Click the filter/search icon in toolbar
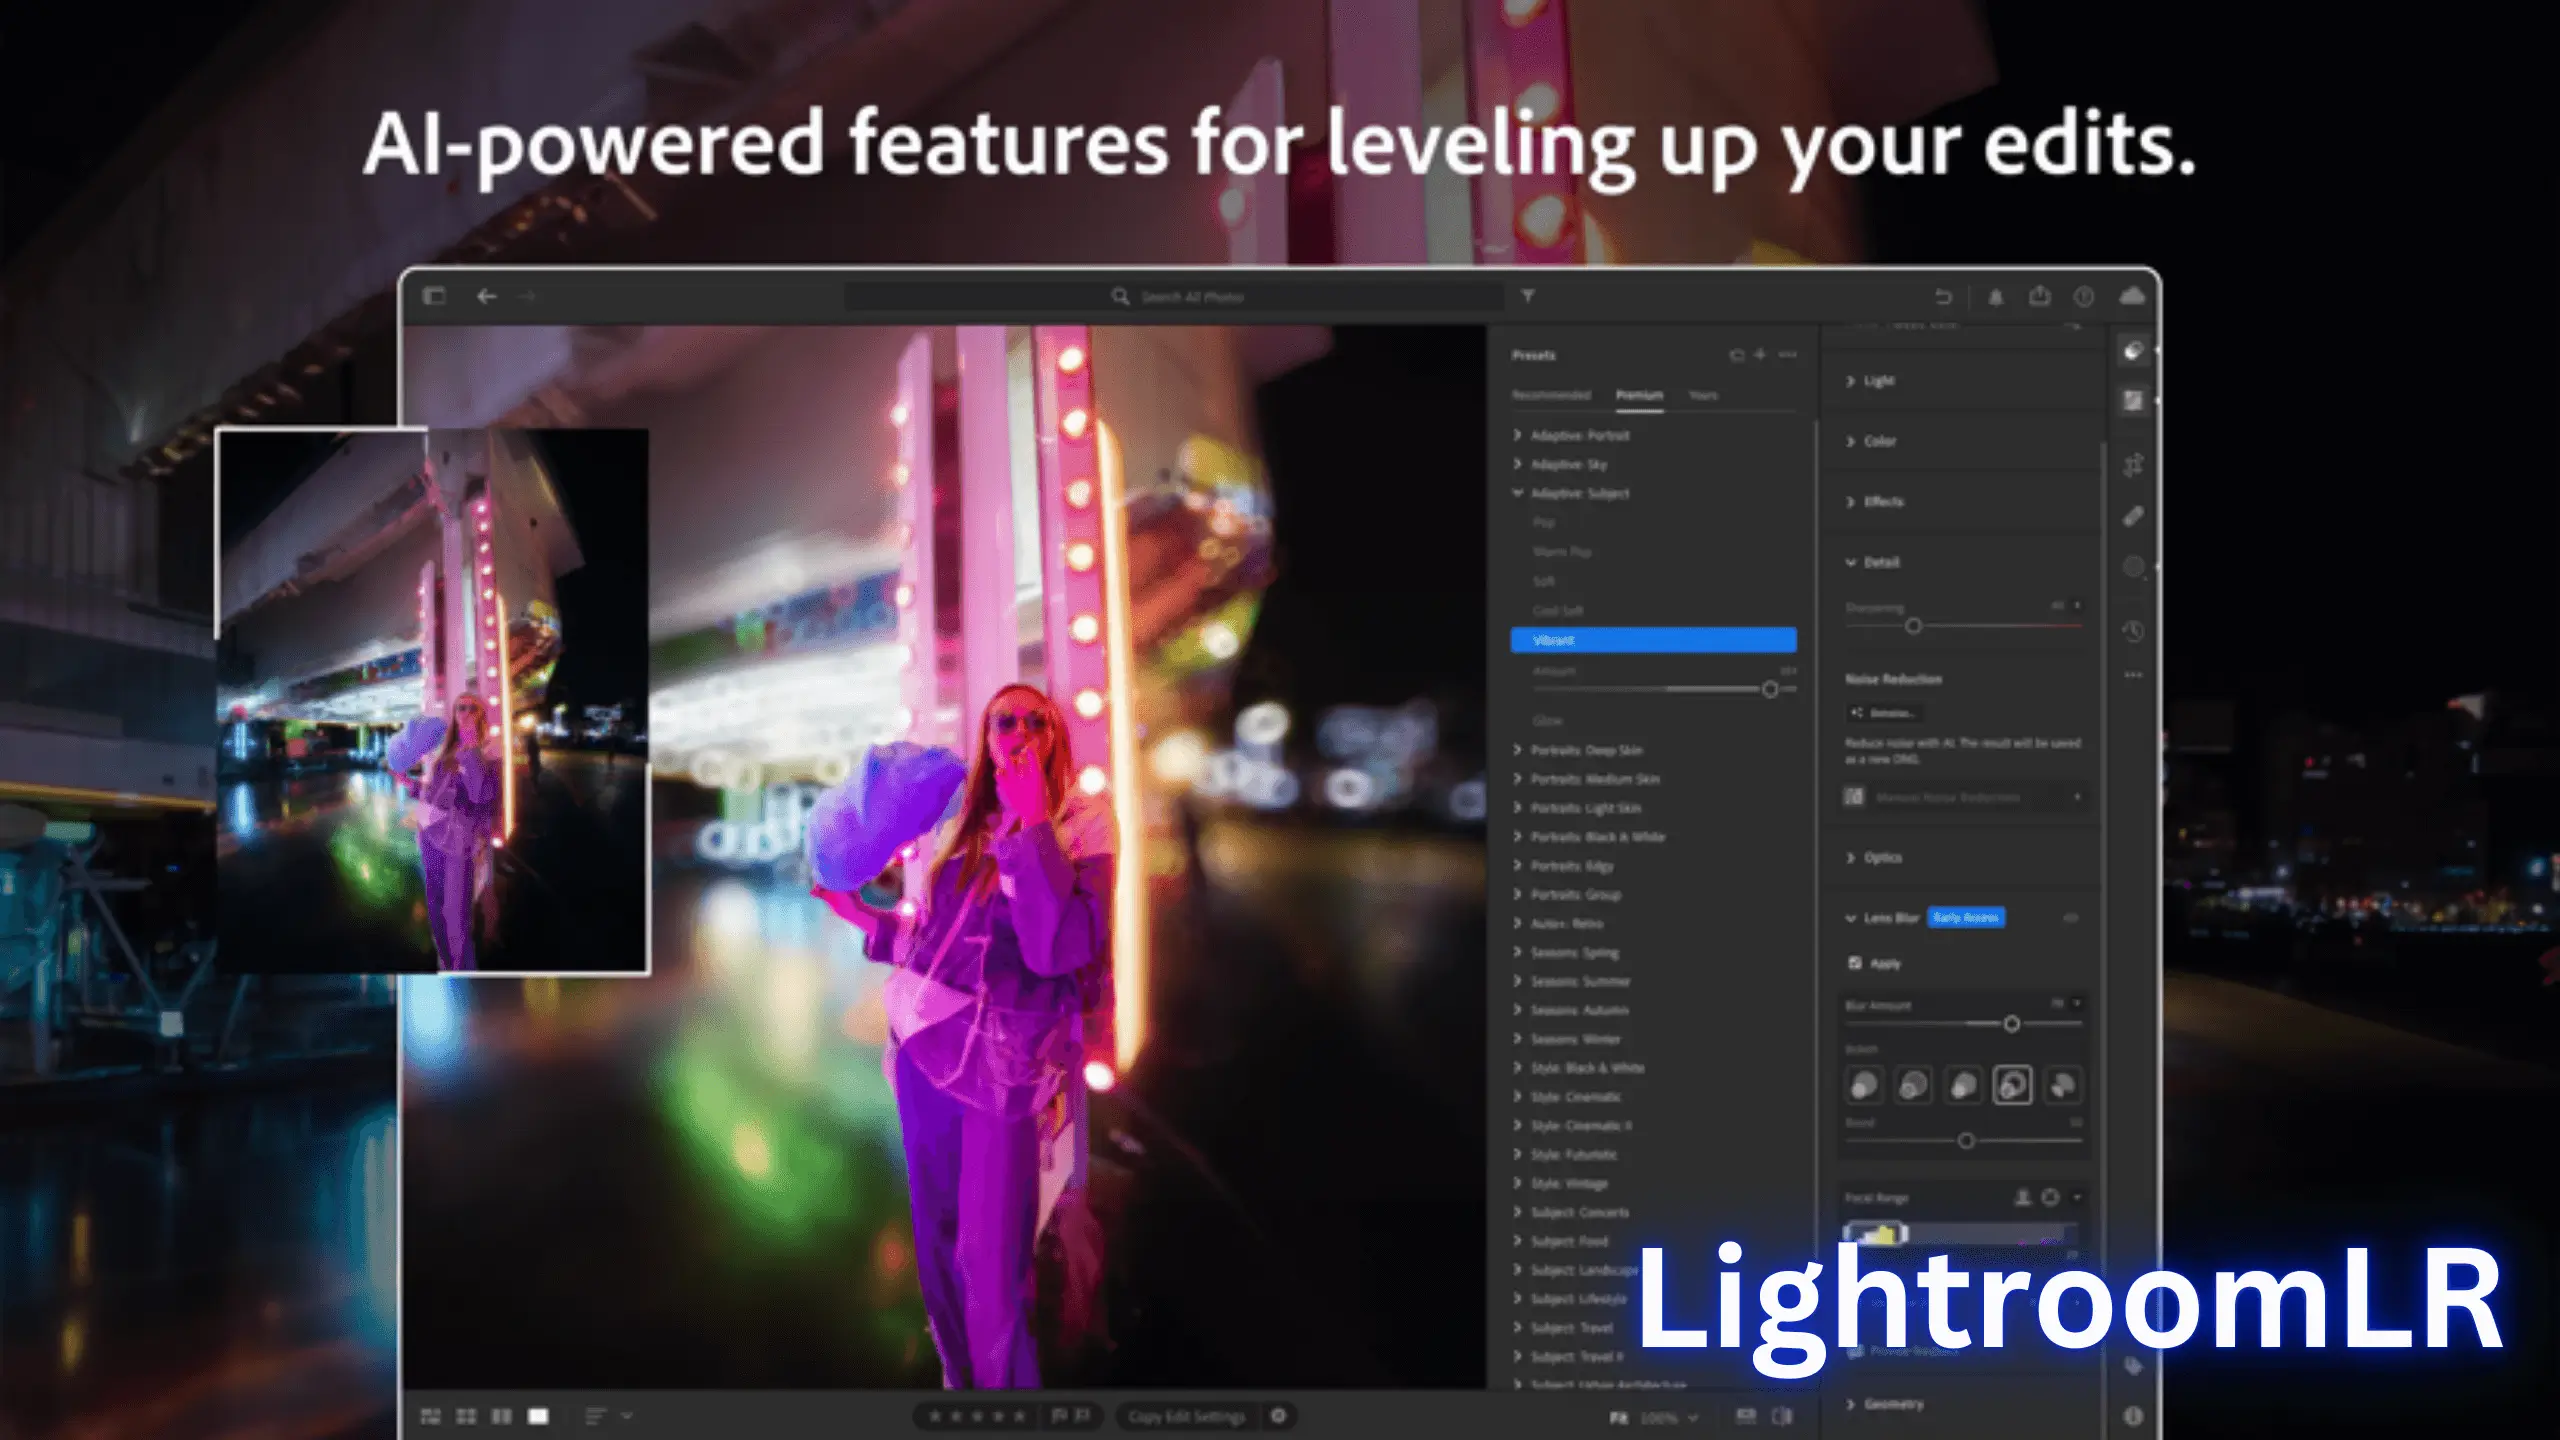 click(x=1526, y=295)
